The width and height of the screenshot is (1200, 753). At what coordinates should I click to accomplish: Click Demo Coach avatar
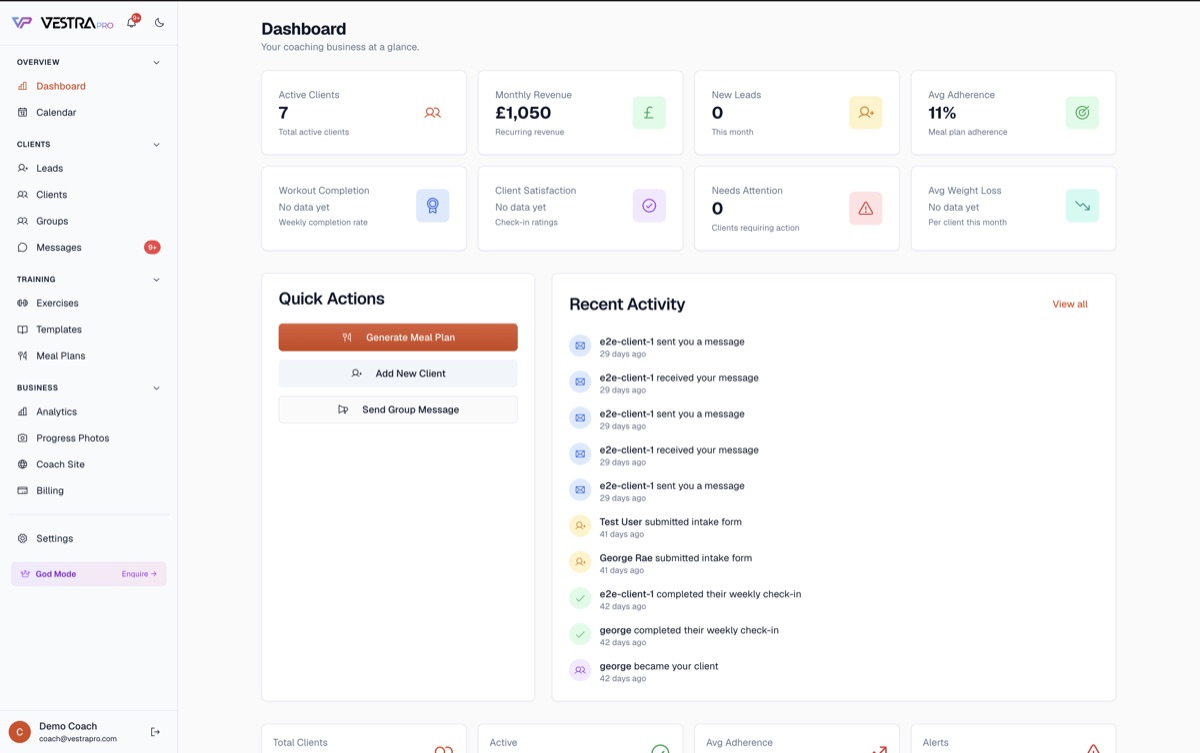point(20,732)
